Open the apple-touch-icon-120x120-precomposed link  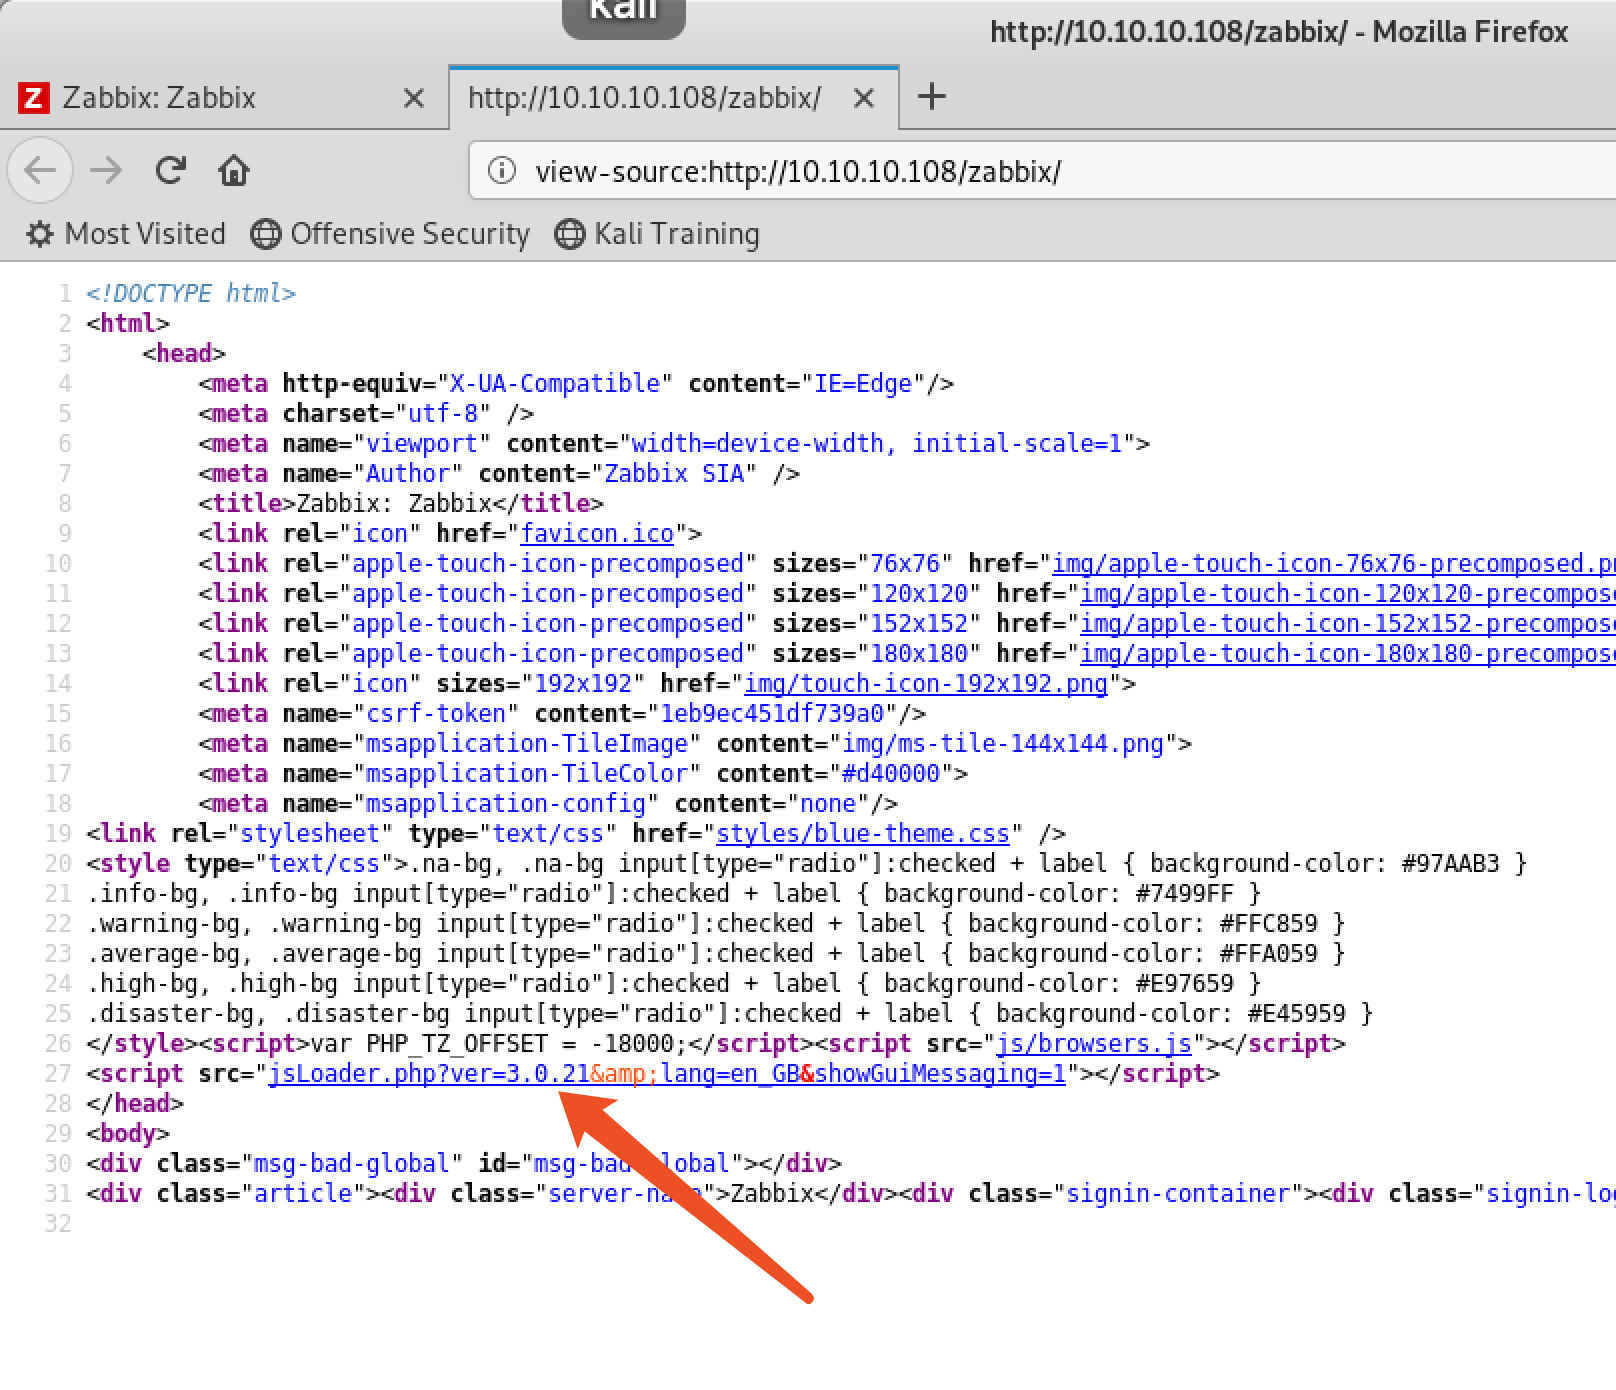coord(1348,593)
